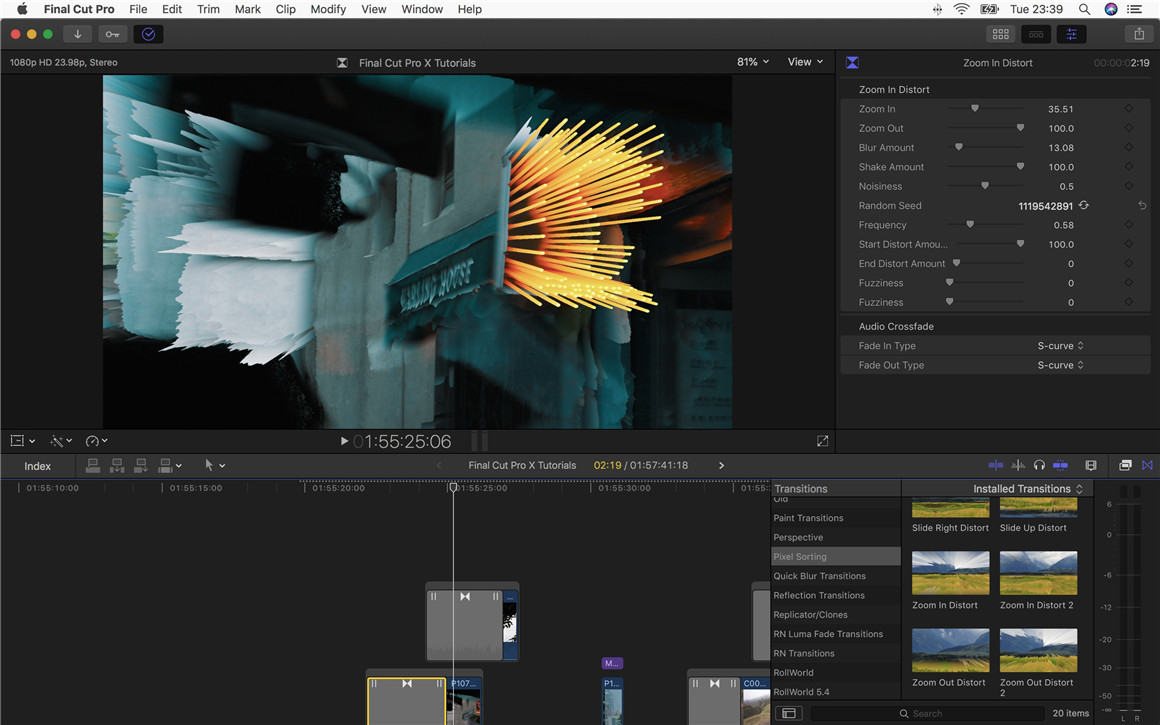Generate a new Random Seed value
This screenshot has height=725, width=1160.
[x=1083, y=205]
